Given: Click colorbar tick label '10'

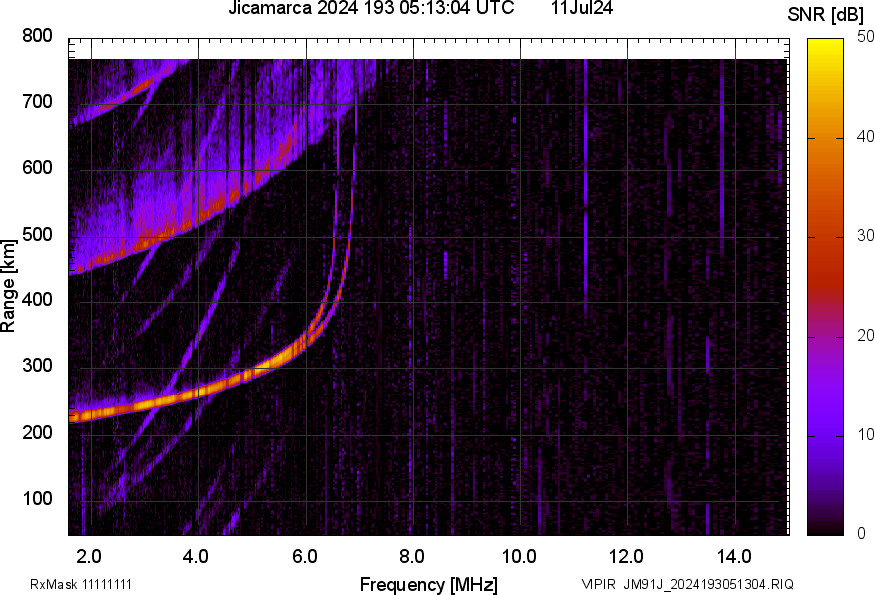Looking at the screenshot, I should [x=865, y=434].
